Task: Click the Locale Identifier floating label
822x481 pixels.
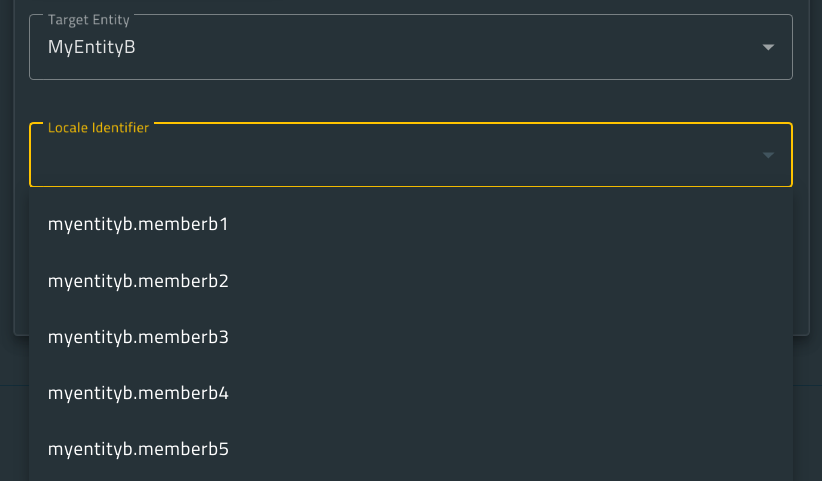Action: [99, 127]
